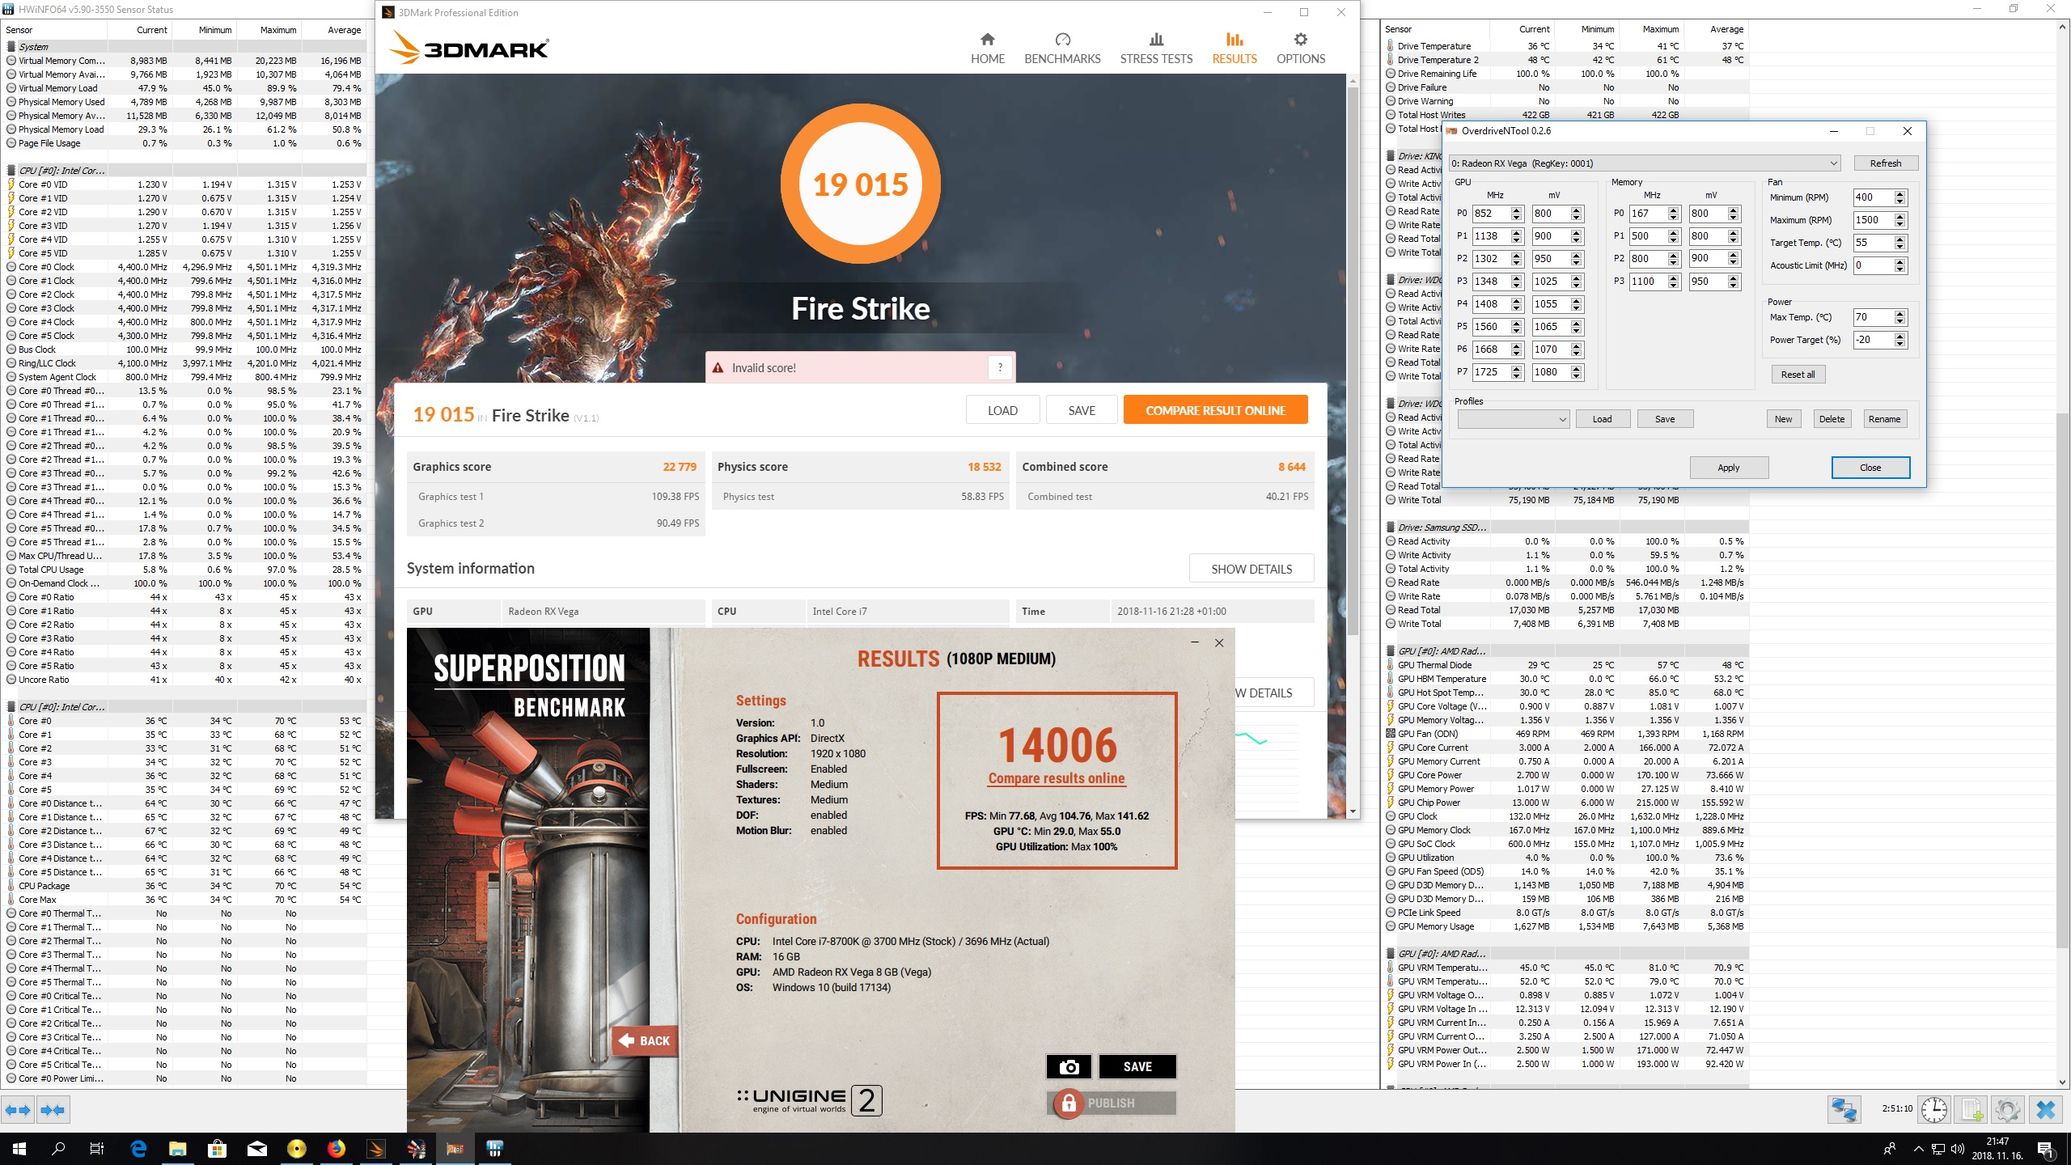2071x1165 pixels.
Task: Click the LOAD button in 3DMark results
Action: pos(1002,410)
